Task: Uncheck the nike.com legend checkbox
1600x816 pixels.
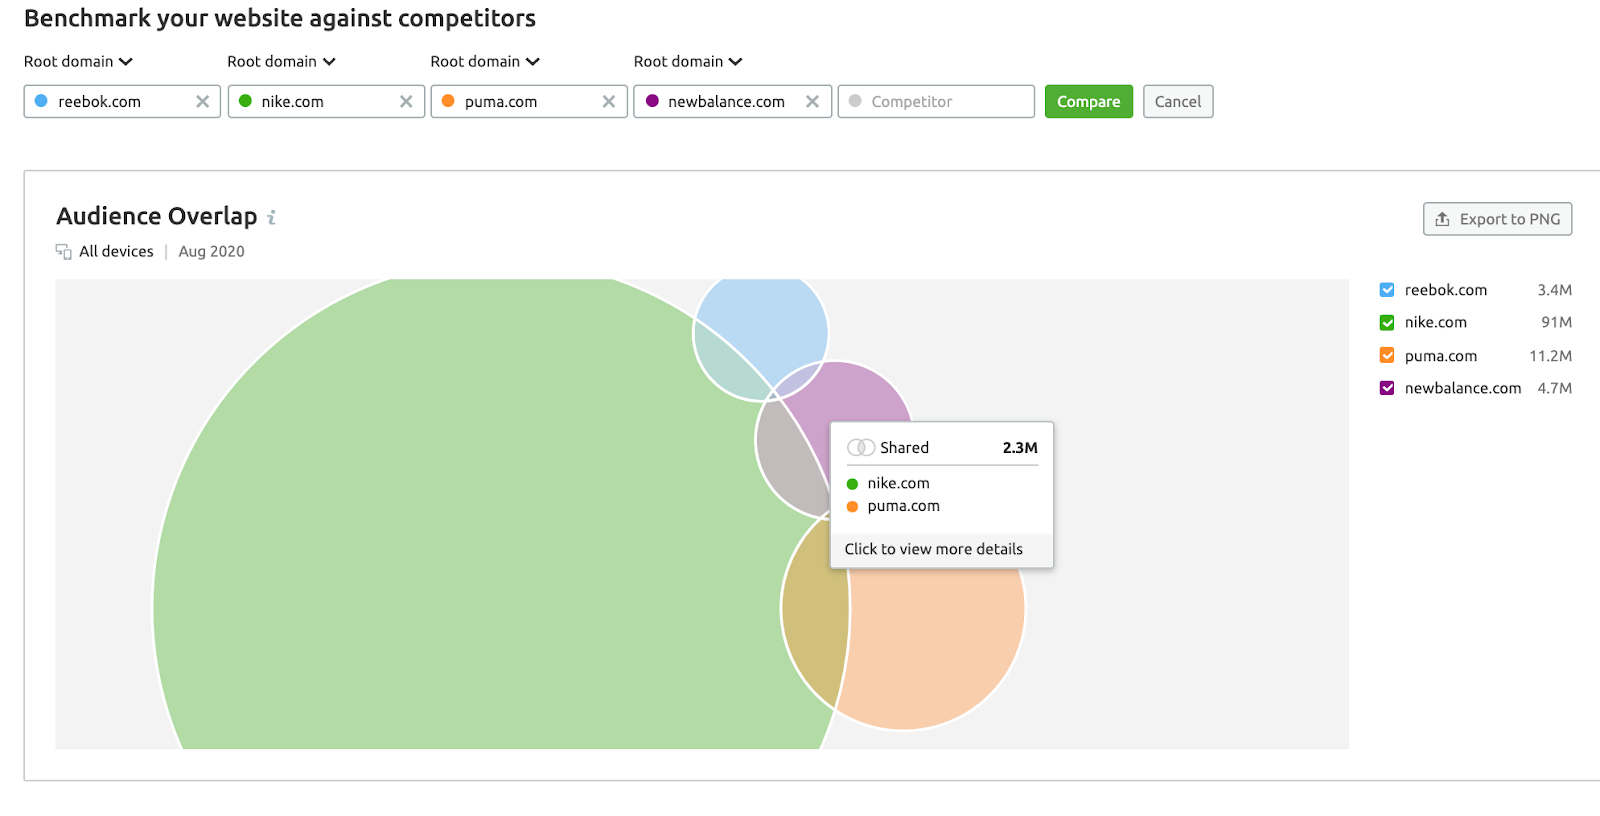Action: click(x=1387, y=322)
